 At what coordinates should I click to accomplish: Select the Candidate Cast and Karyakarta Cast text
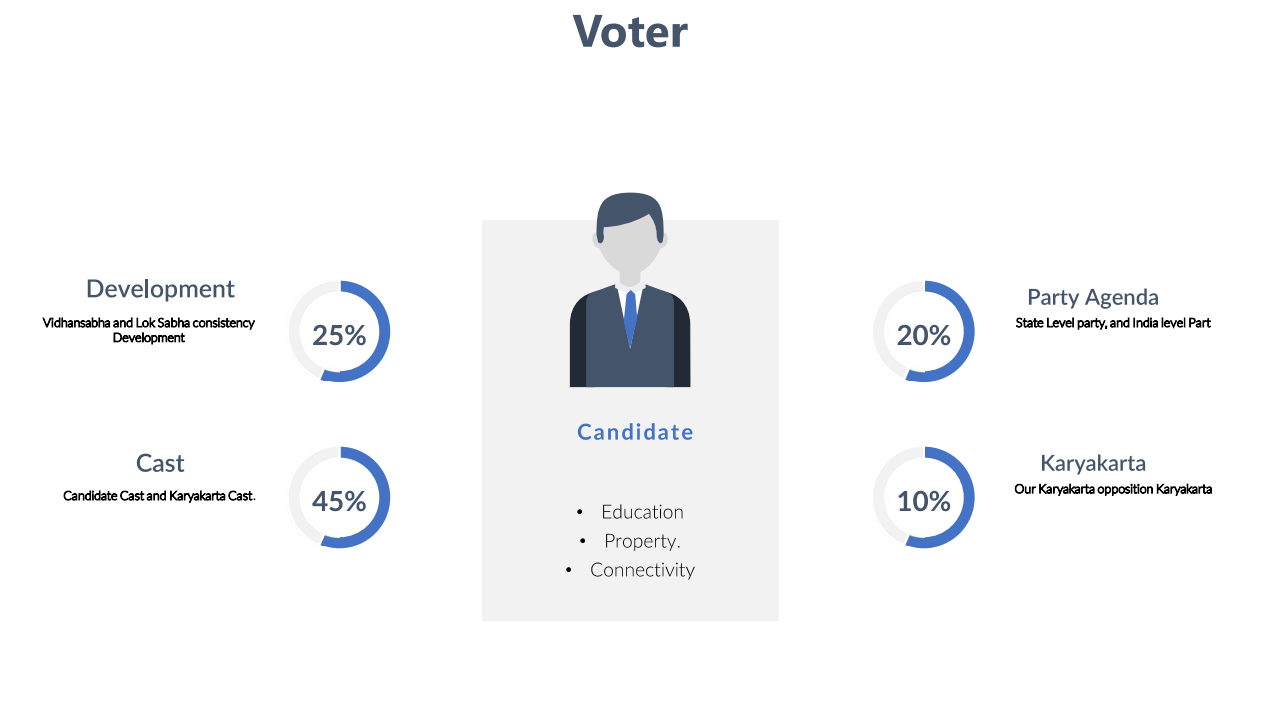(x=159, y=496)
